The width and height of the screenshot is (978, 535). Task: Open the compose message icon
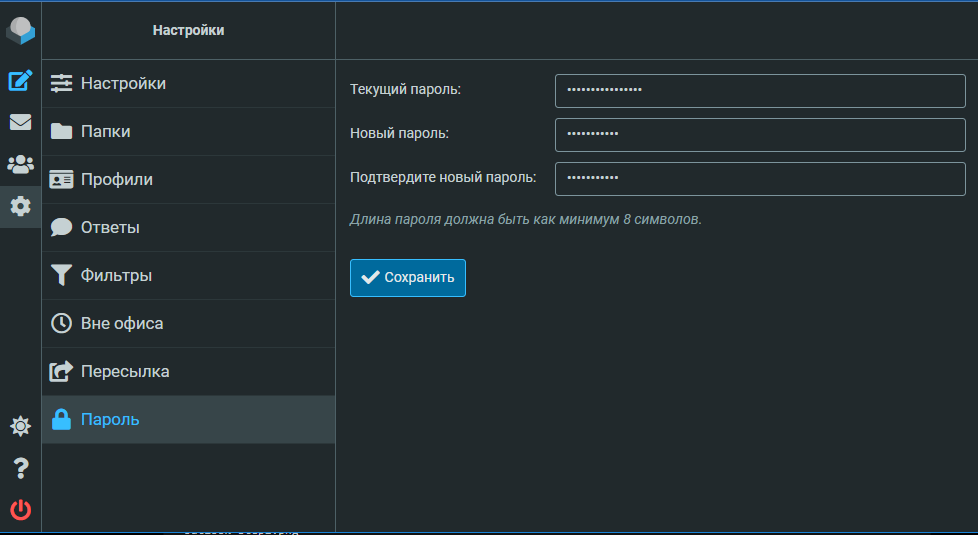tap(20, 80)
